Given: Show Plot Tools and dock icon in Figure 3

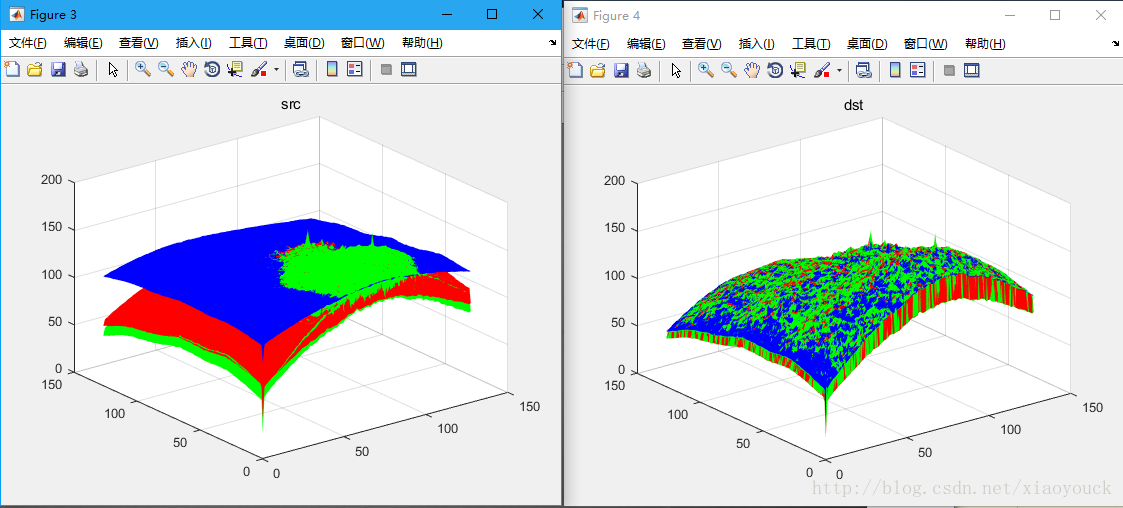Looking at the screenshot, I should (409, 70).
